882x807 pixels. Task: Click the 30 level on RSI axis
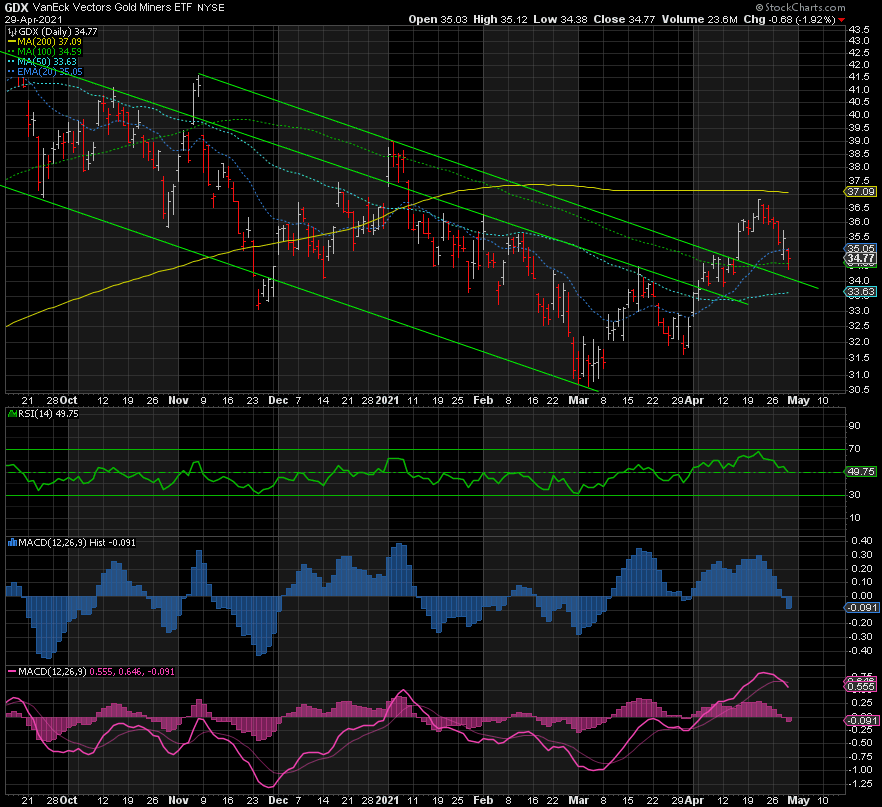pyautogui.click(x=854, y=495)
